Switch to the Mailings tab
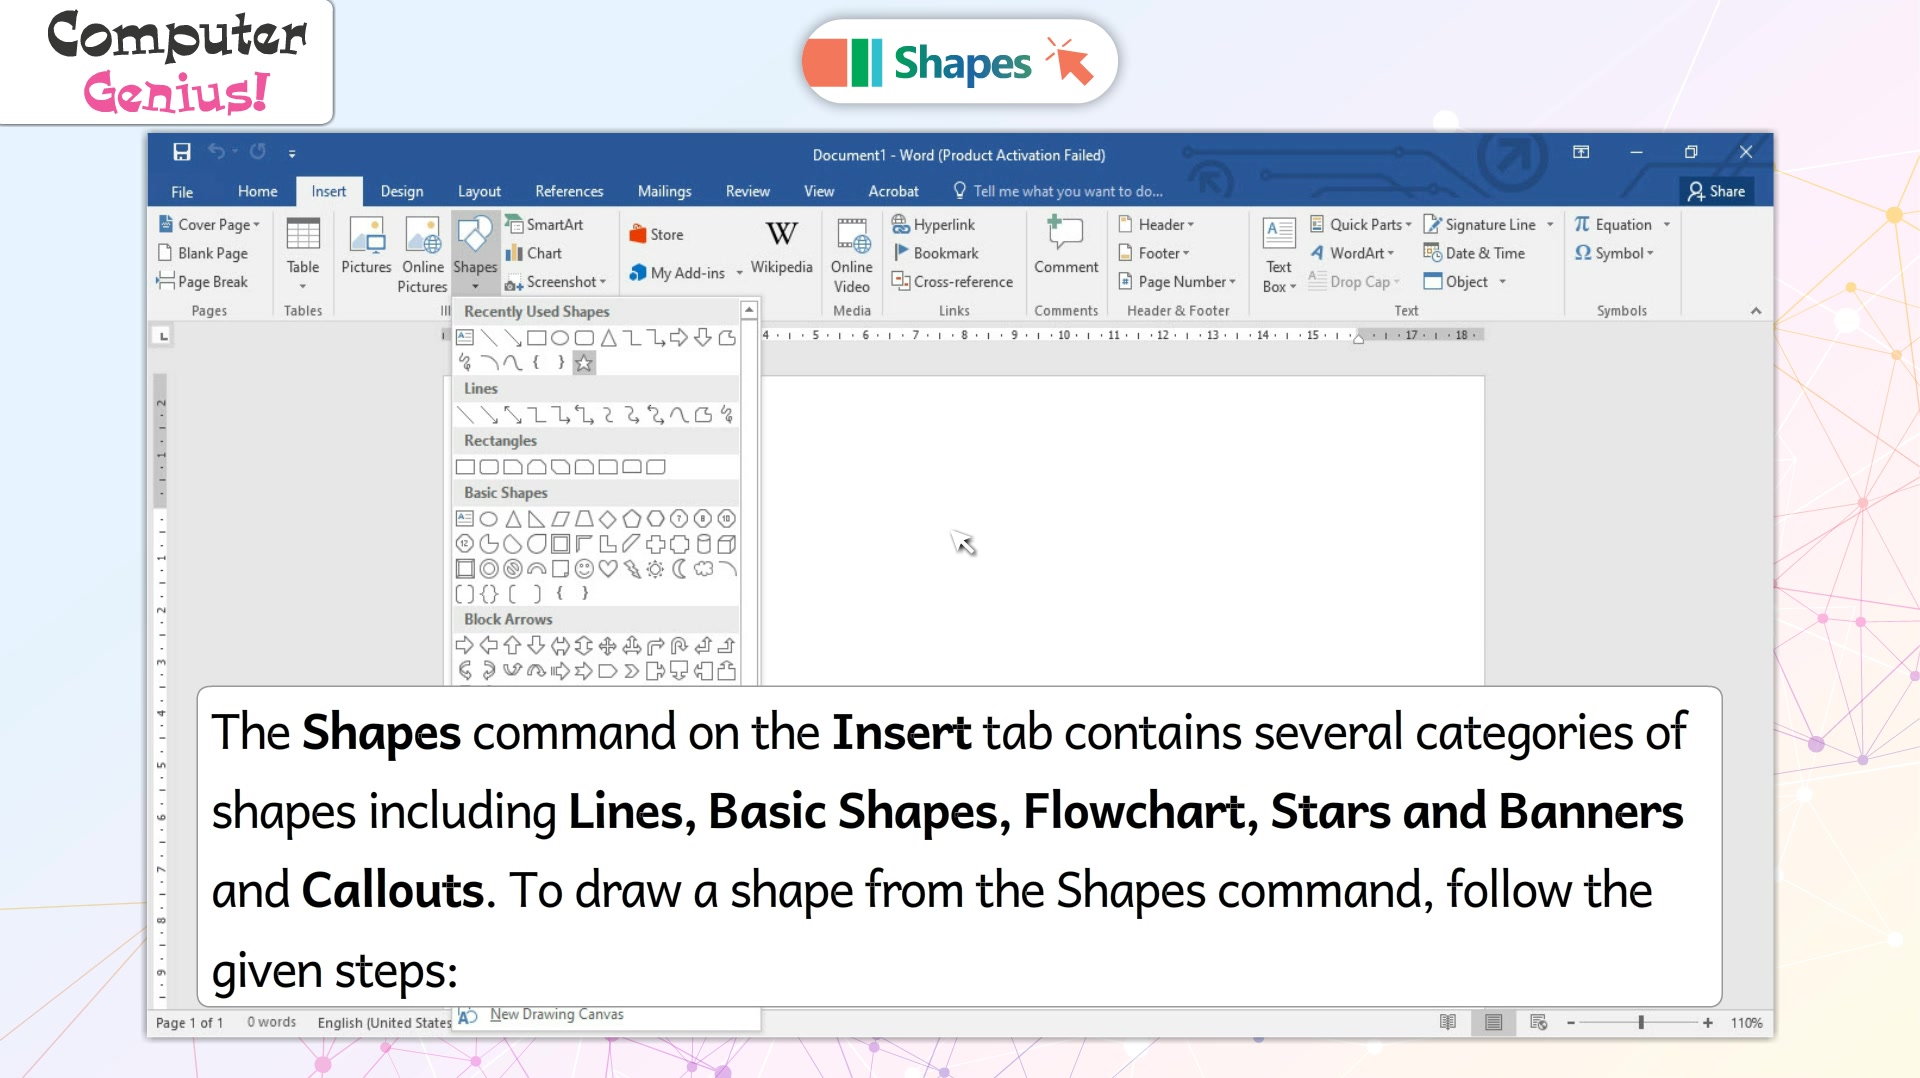The width and height of the screenshot is (1920, 1078). [x=664, y=191]
